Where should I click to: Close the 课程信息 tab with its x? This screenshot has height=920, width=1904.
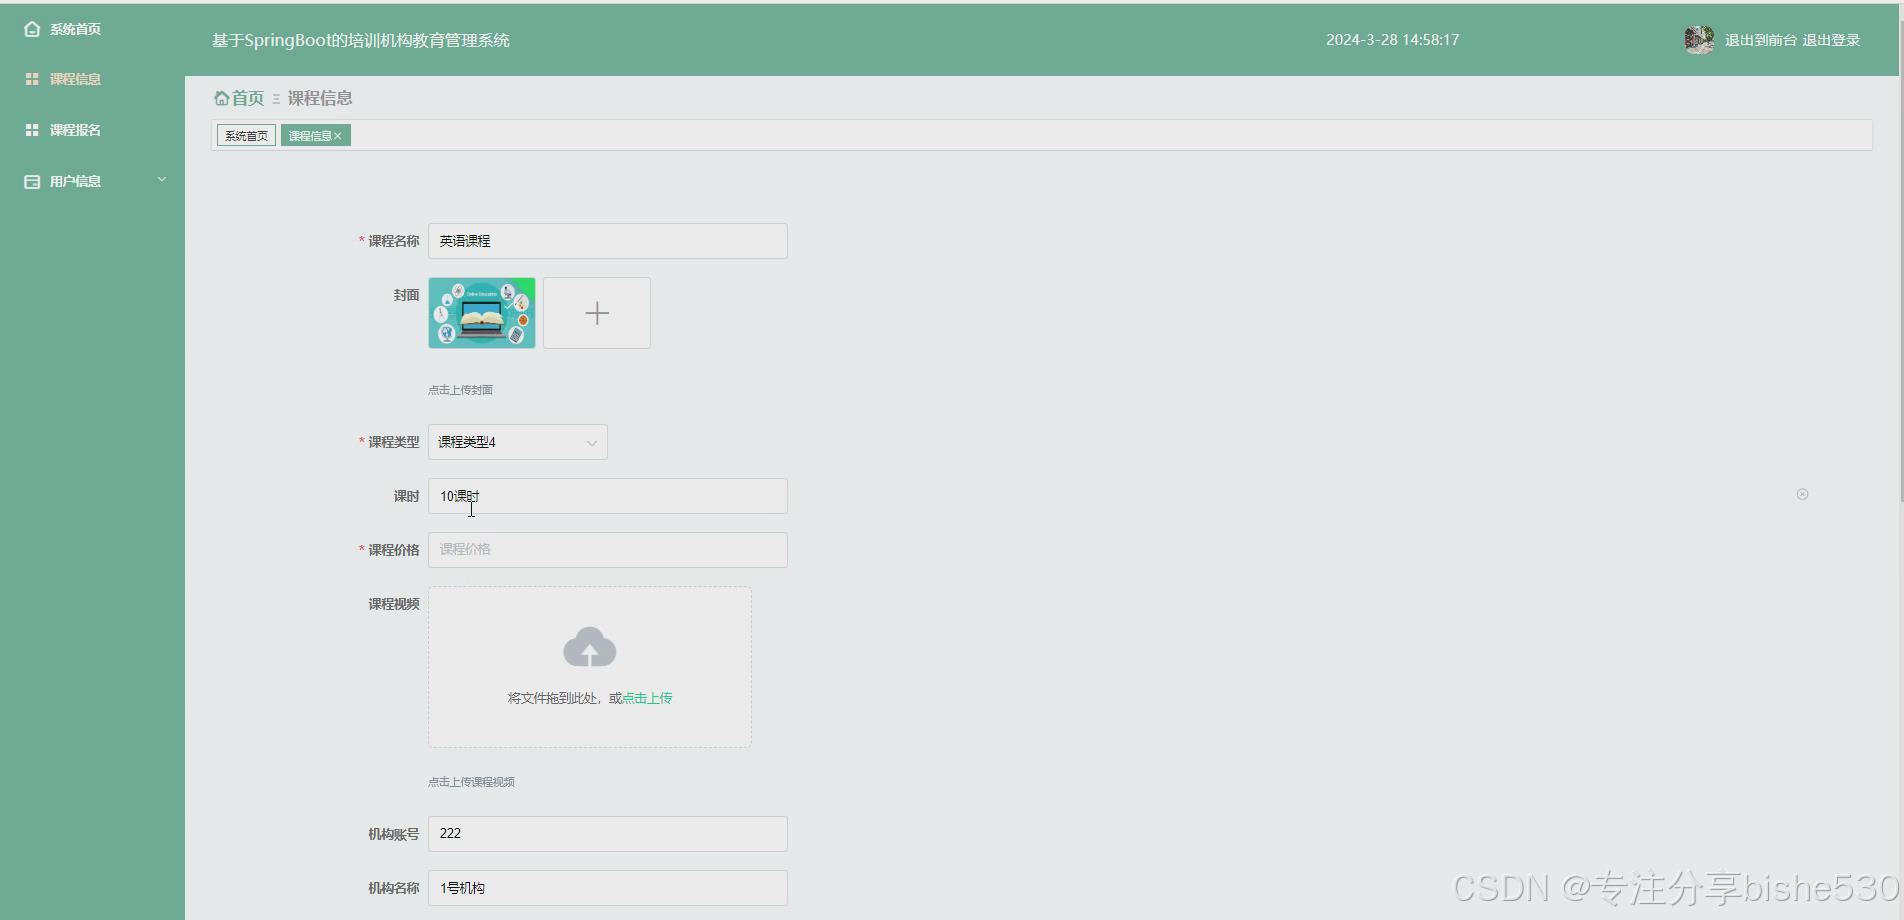click(338, 136)
